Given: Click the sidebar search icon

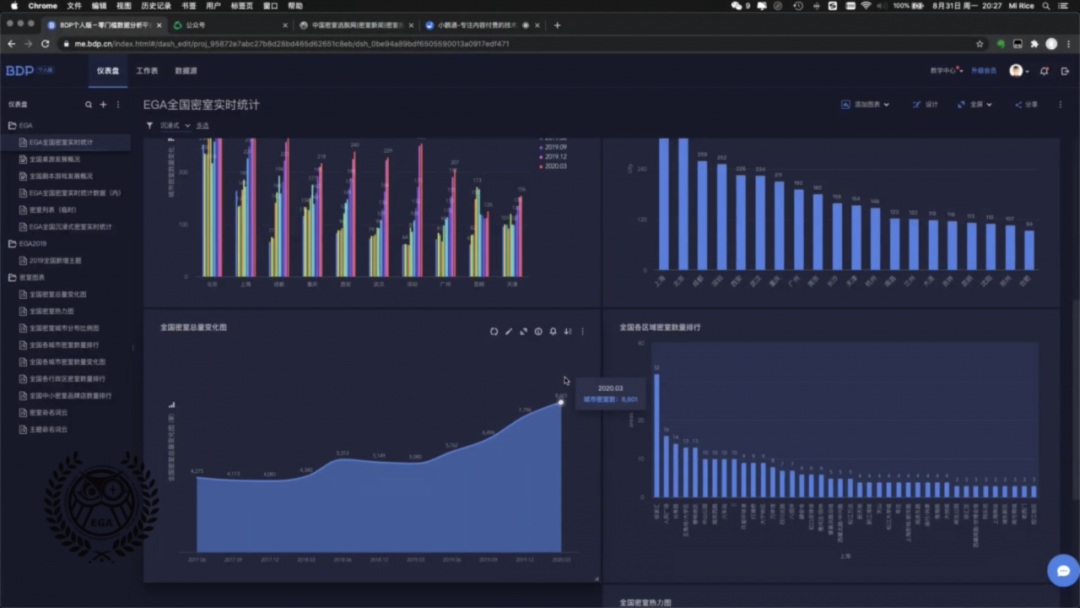Looking at the screenshot, I should pos(88,104).
